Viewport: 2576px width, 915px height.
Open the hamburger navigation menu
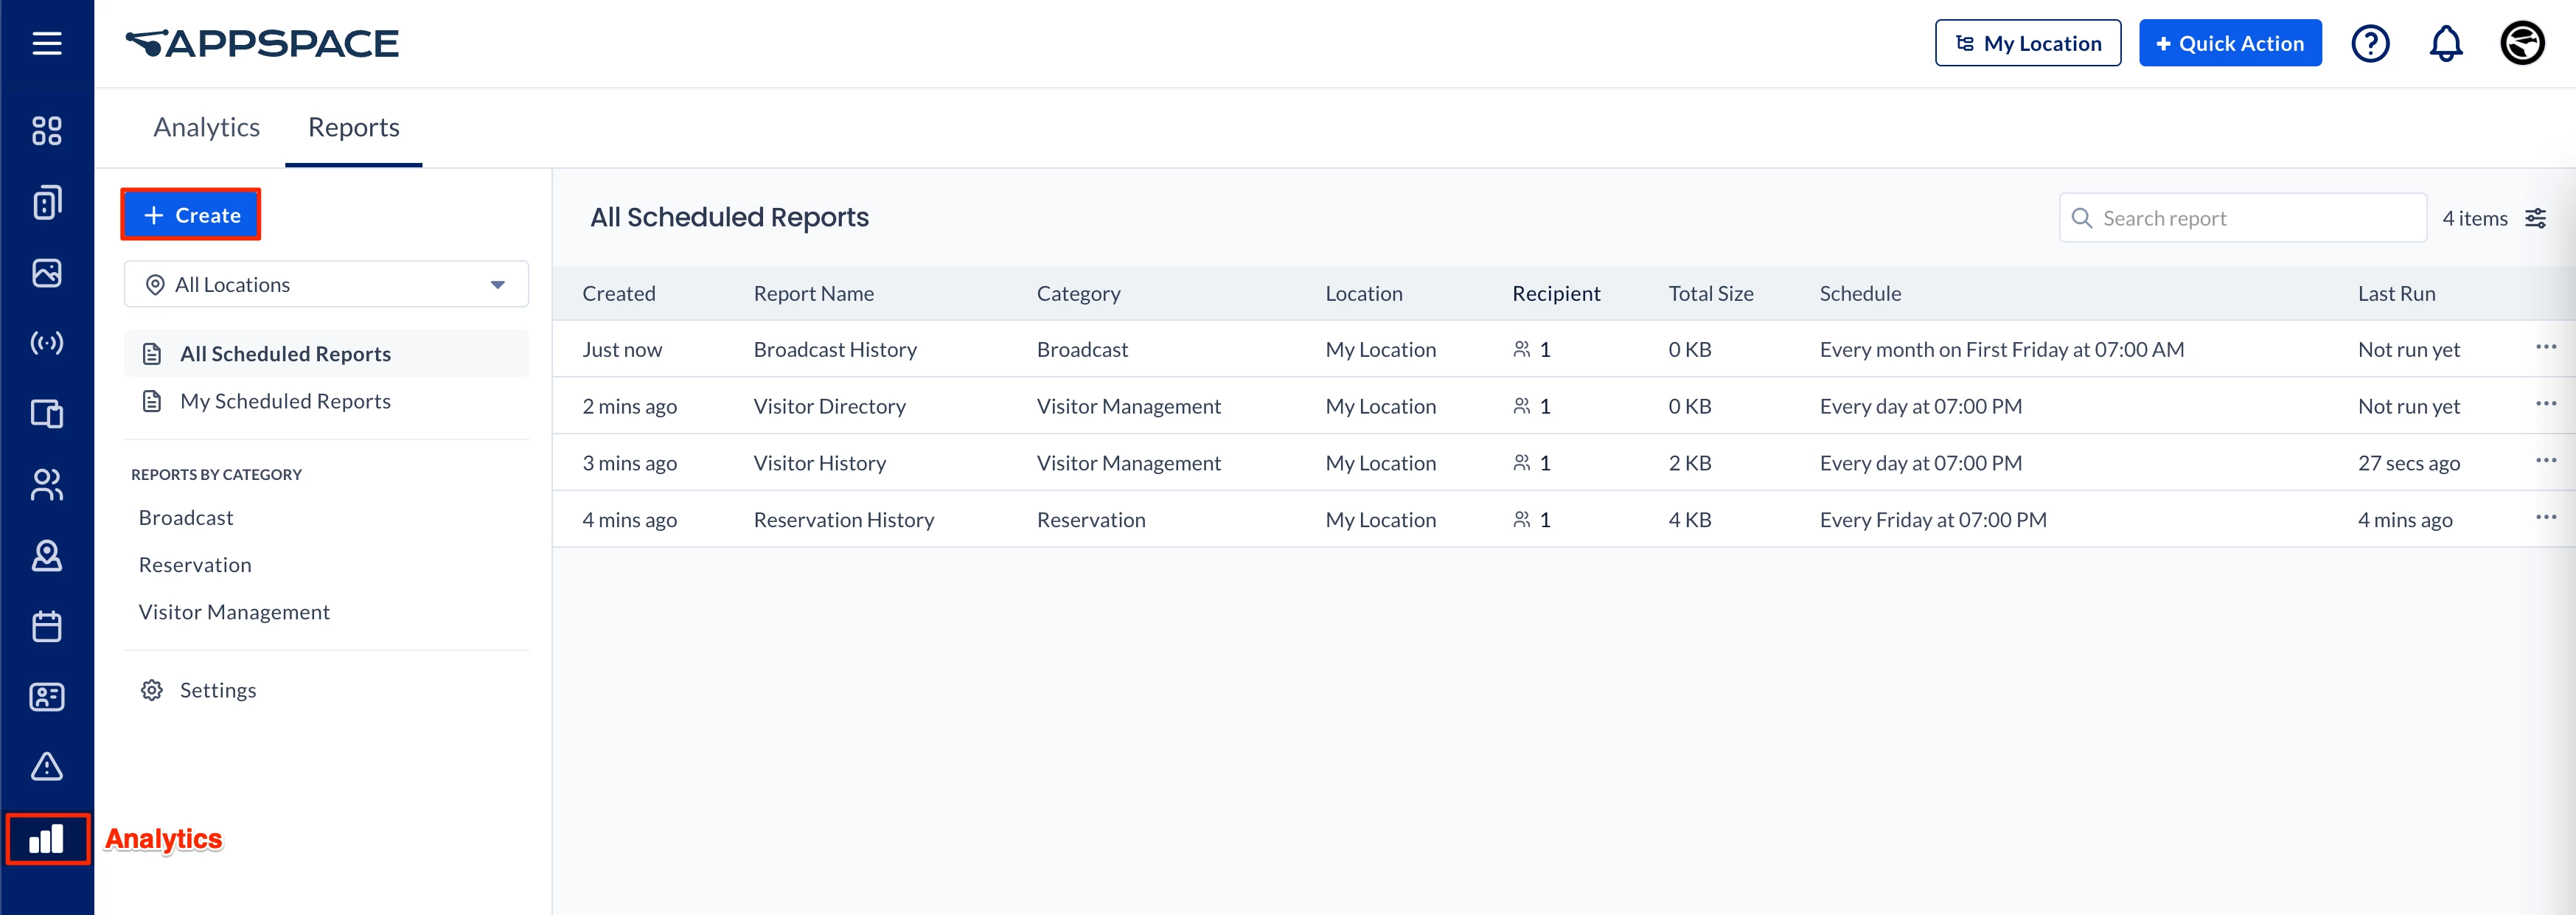(46, 43)
